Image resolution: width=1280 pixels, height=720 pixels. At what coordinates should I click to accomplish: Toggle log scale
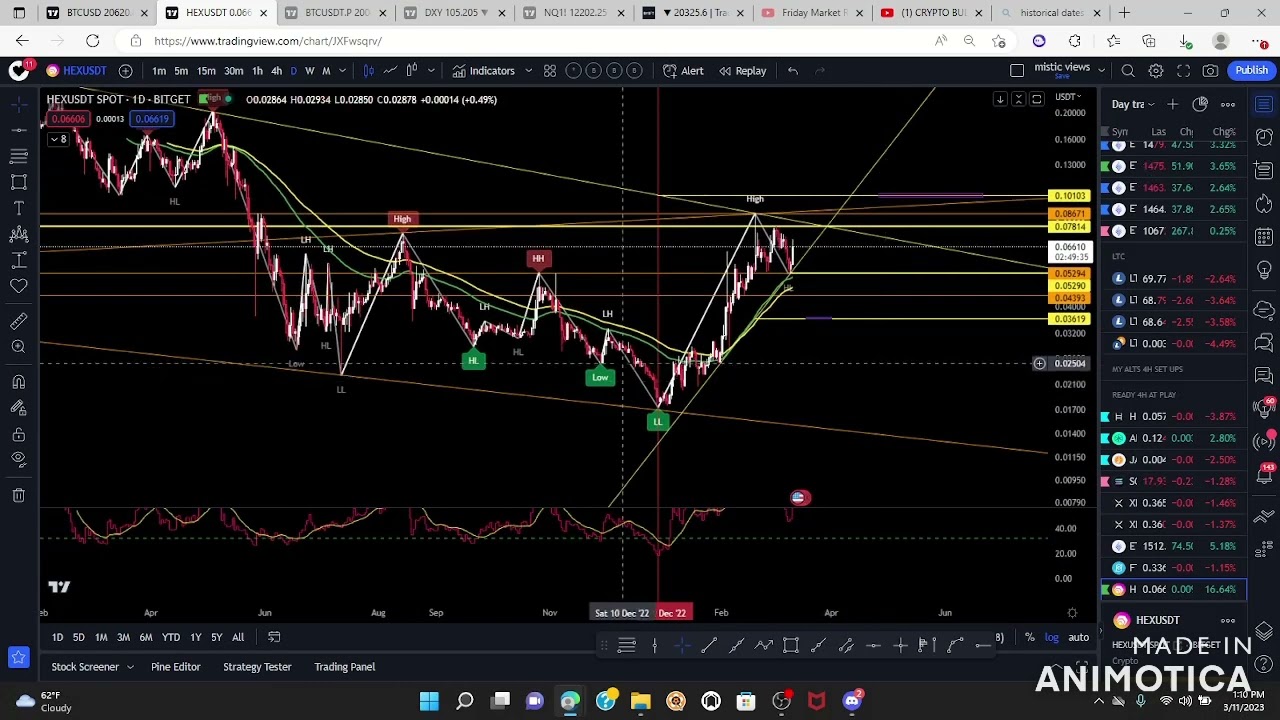pos(1052,637)
